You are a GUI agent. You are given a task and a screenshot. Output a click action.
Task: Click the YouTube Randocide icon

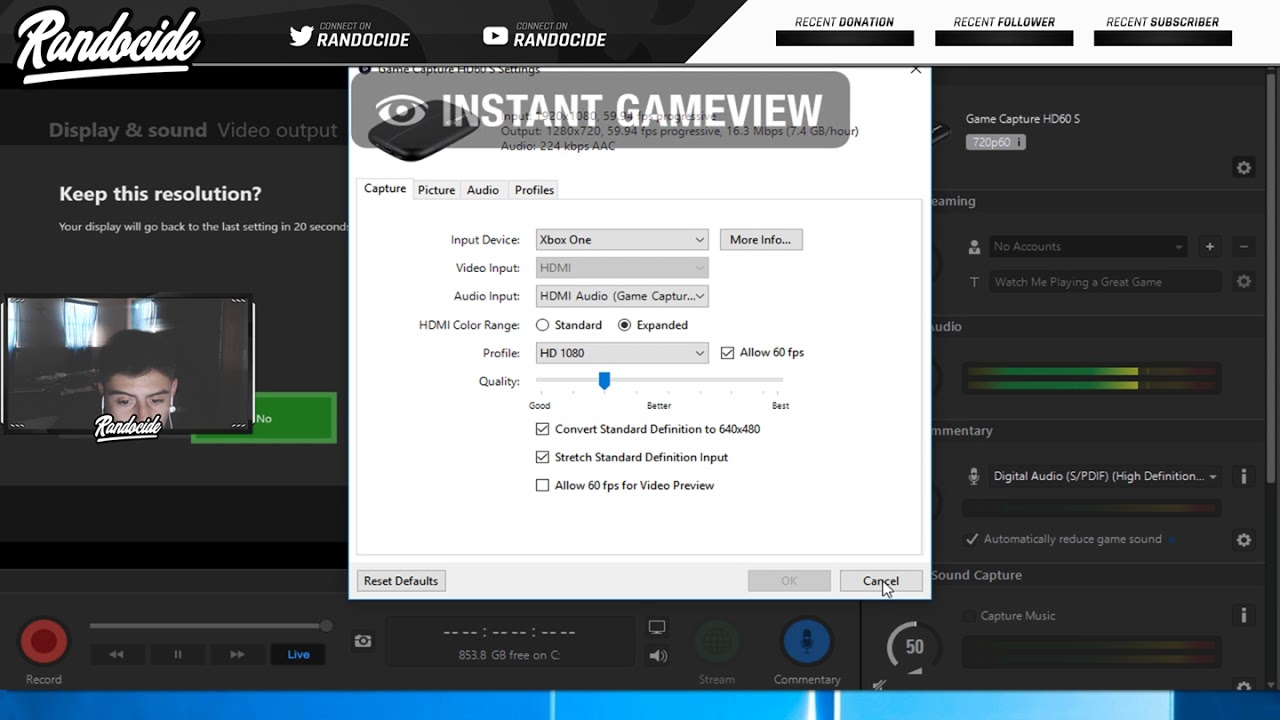point(495,36)
